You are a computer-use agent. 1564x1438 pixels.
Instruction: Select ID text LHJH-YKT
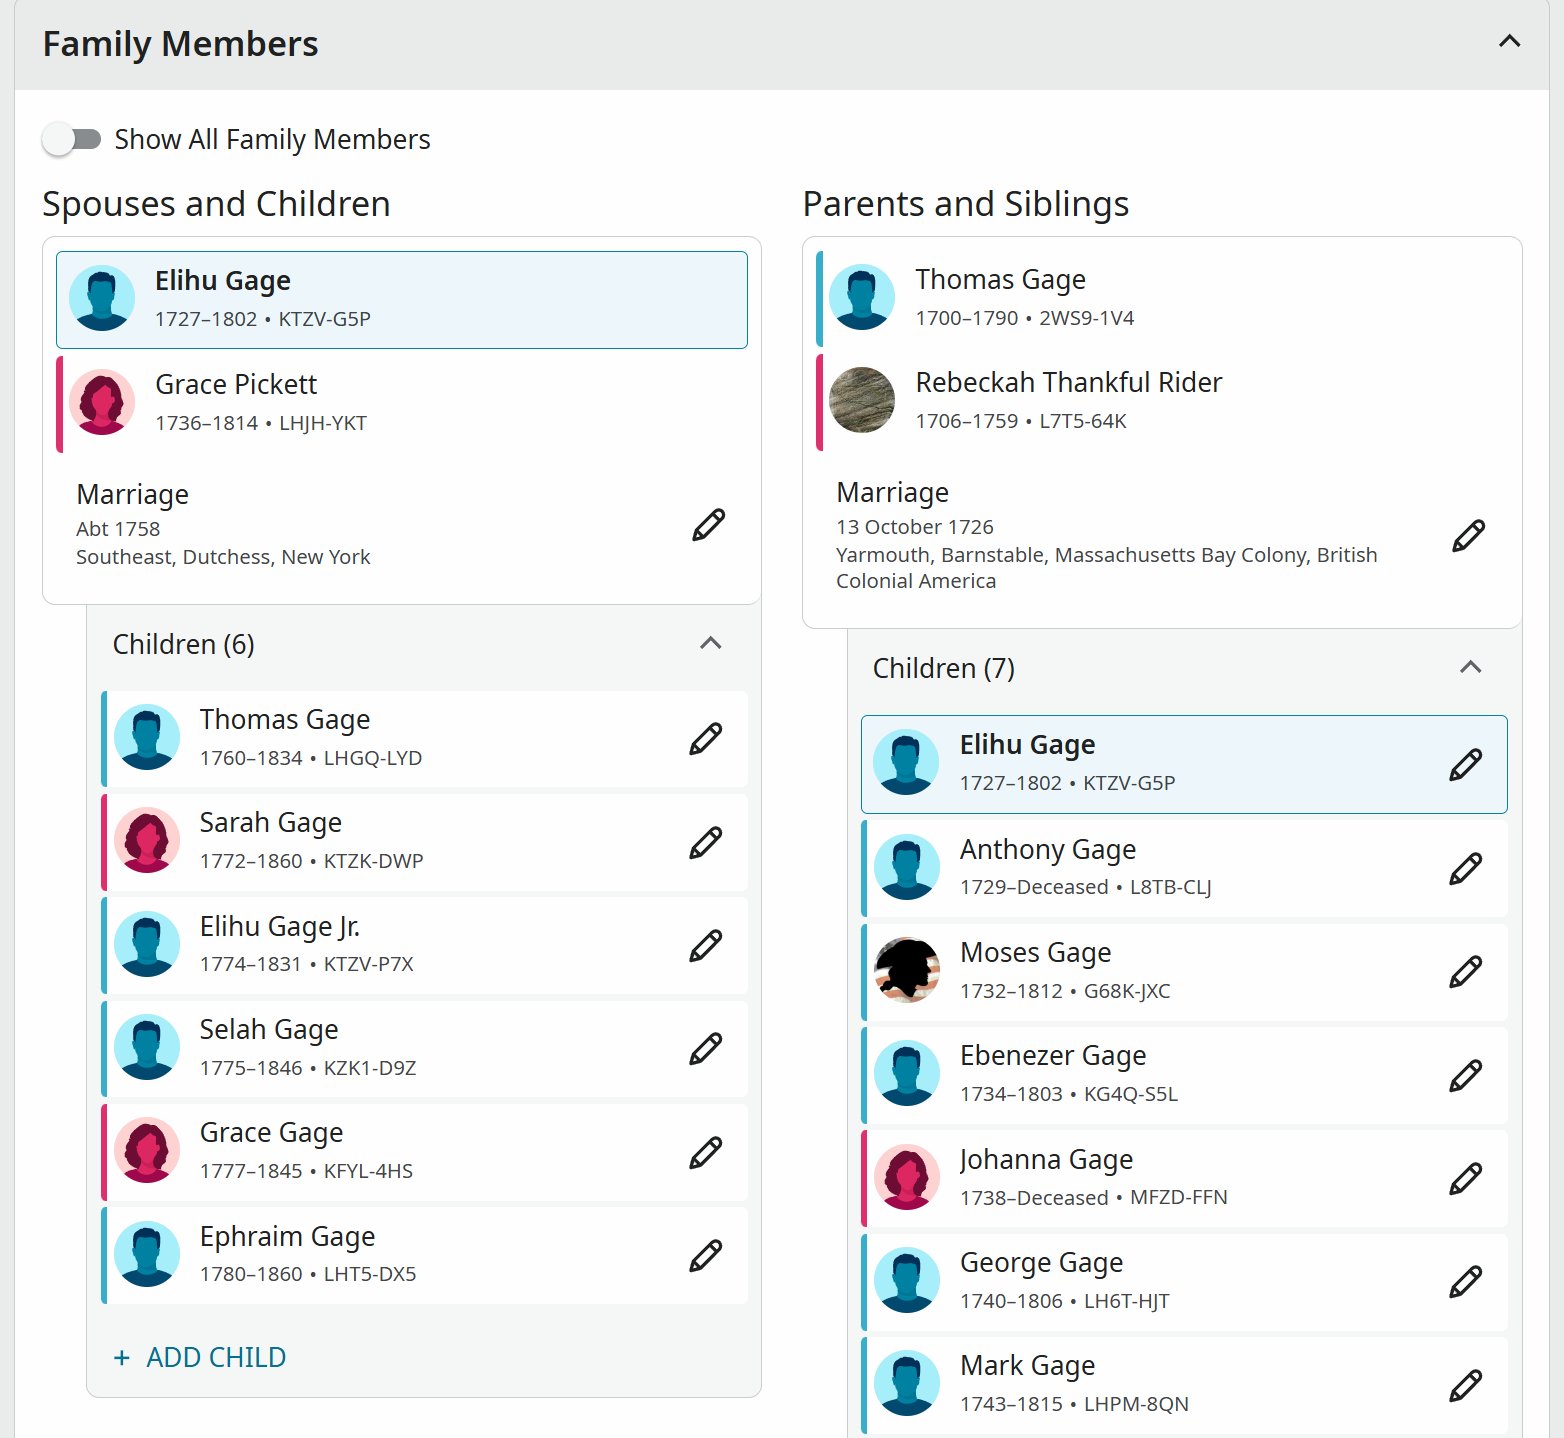[x=322, y=423]
